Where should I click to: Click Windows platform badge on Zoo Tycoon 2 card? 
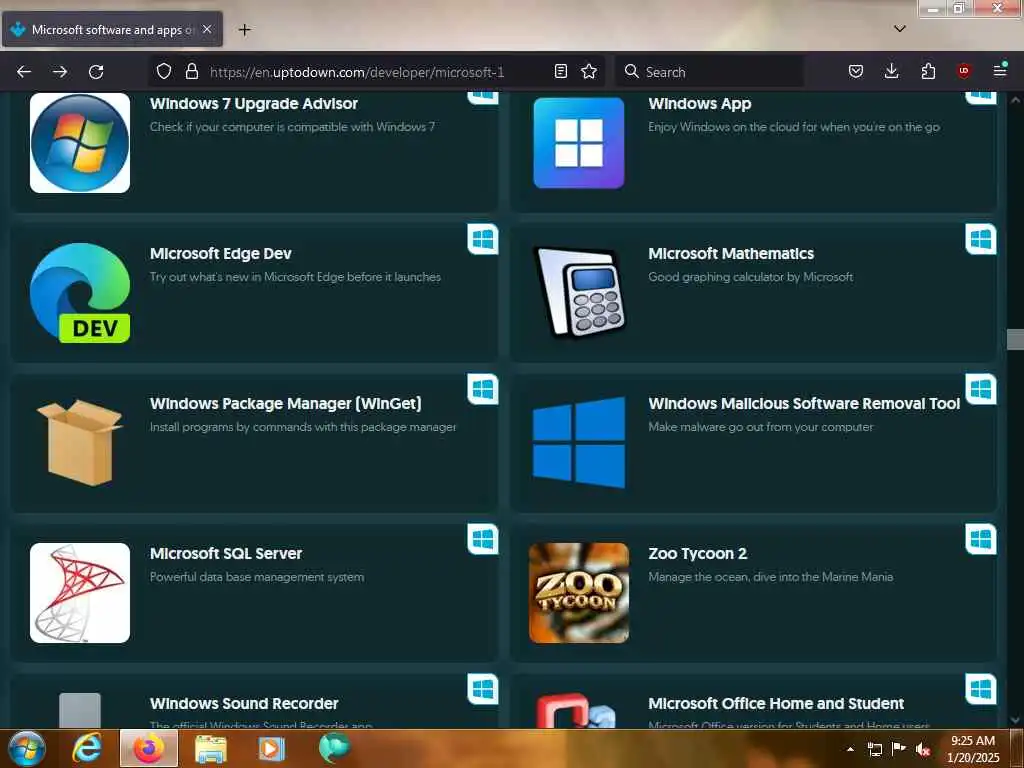pyautogui.click(x=981, y=539)
